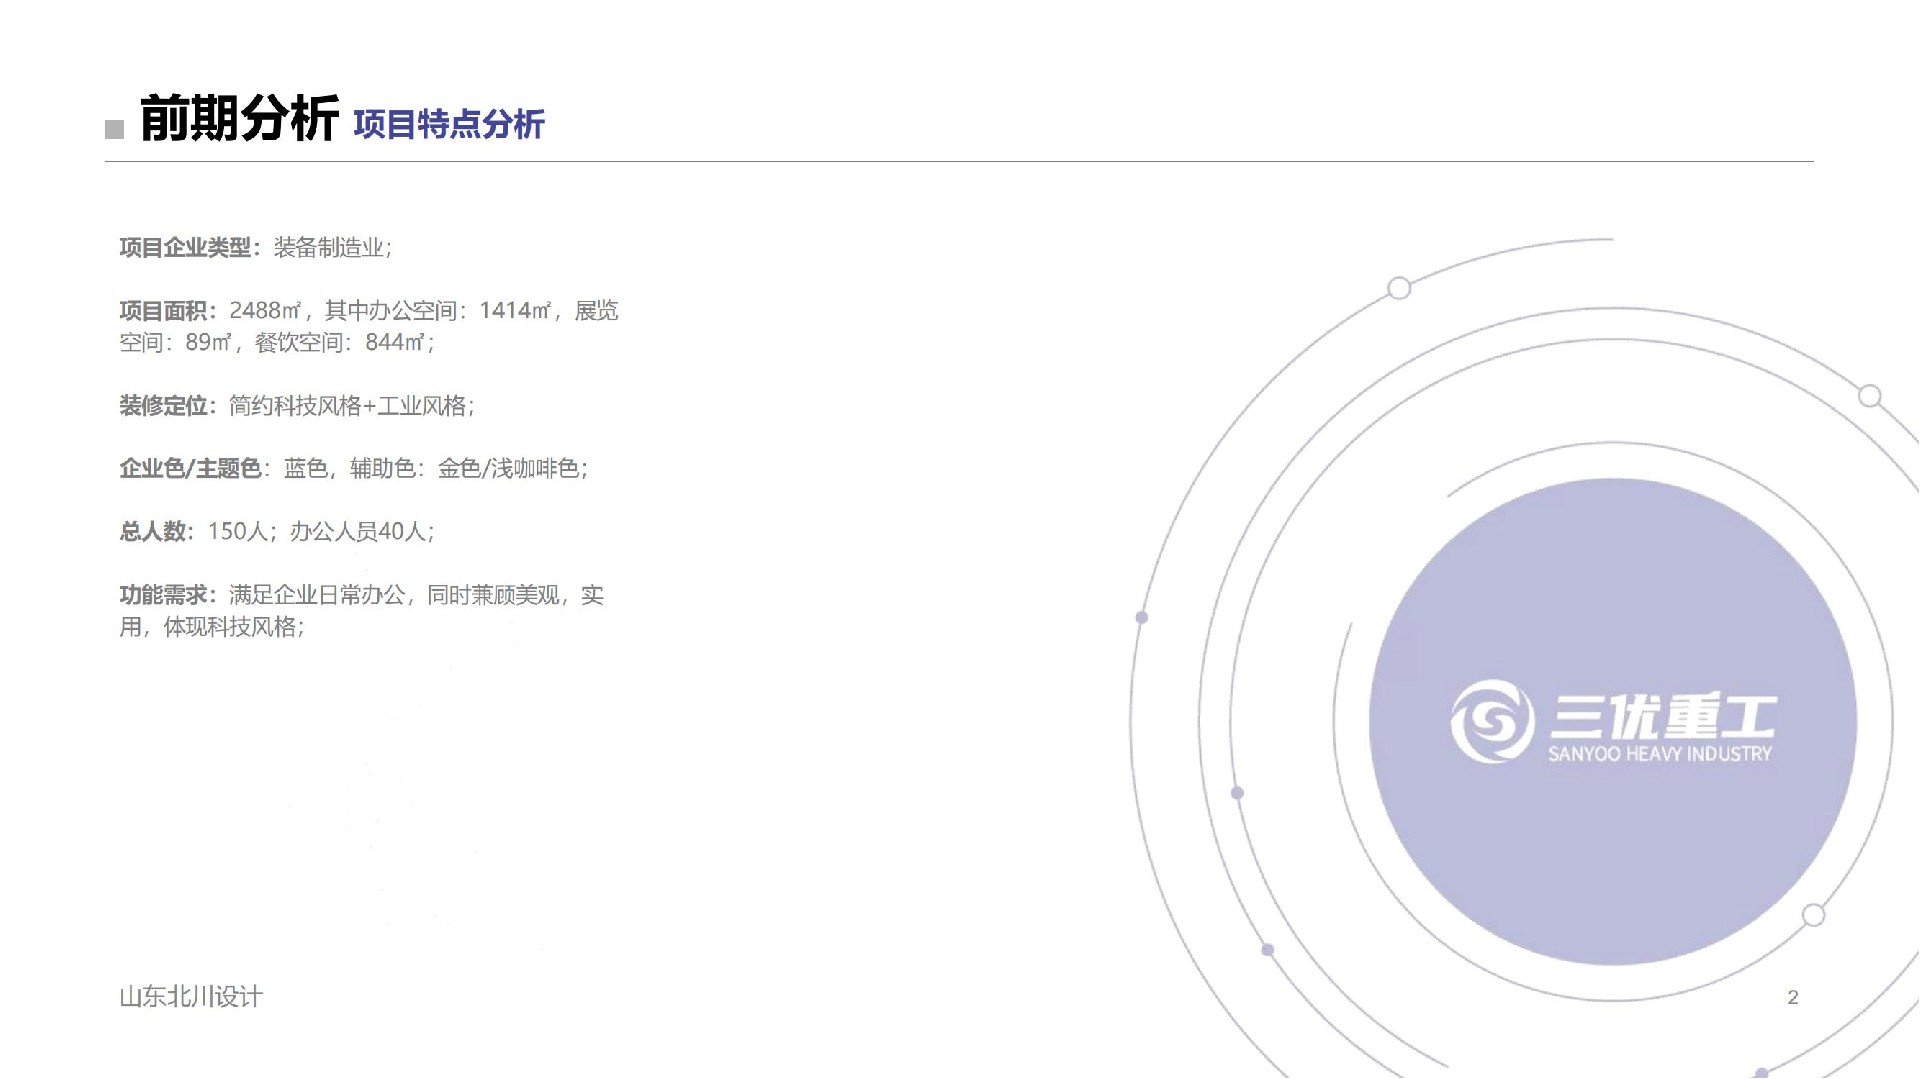This screenshot has width=1920, height=1079.
Task: Click the hollow orbit circle at the right edge
Action: (x=1869, y=396)
